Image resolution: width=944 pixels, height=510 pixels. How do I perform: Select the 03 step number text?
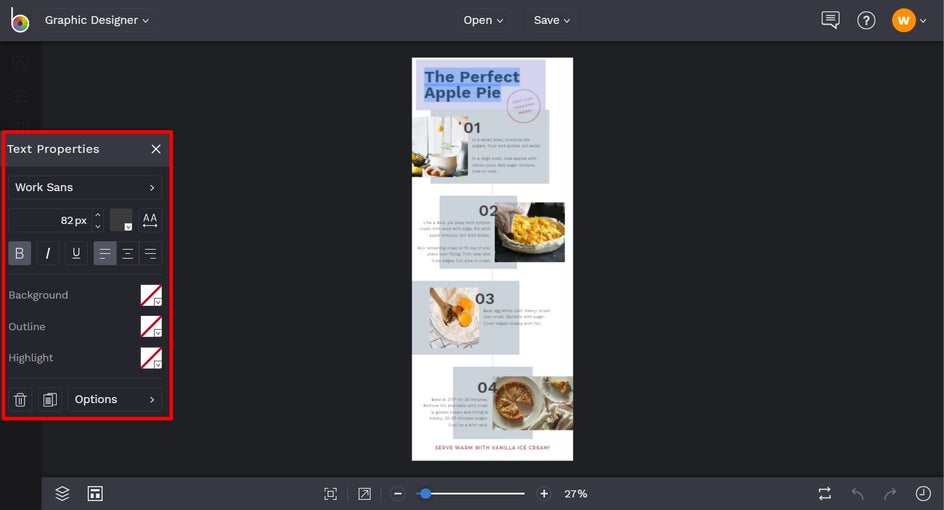click(x=485, y=299)
